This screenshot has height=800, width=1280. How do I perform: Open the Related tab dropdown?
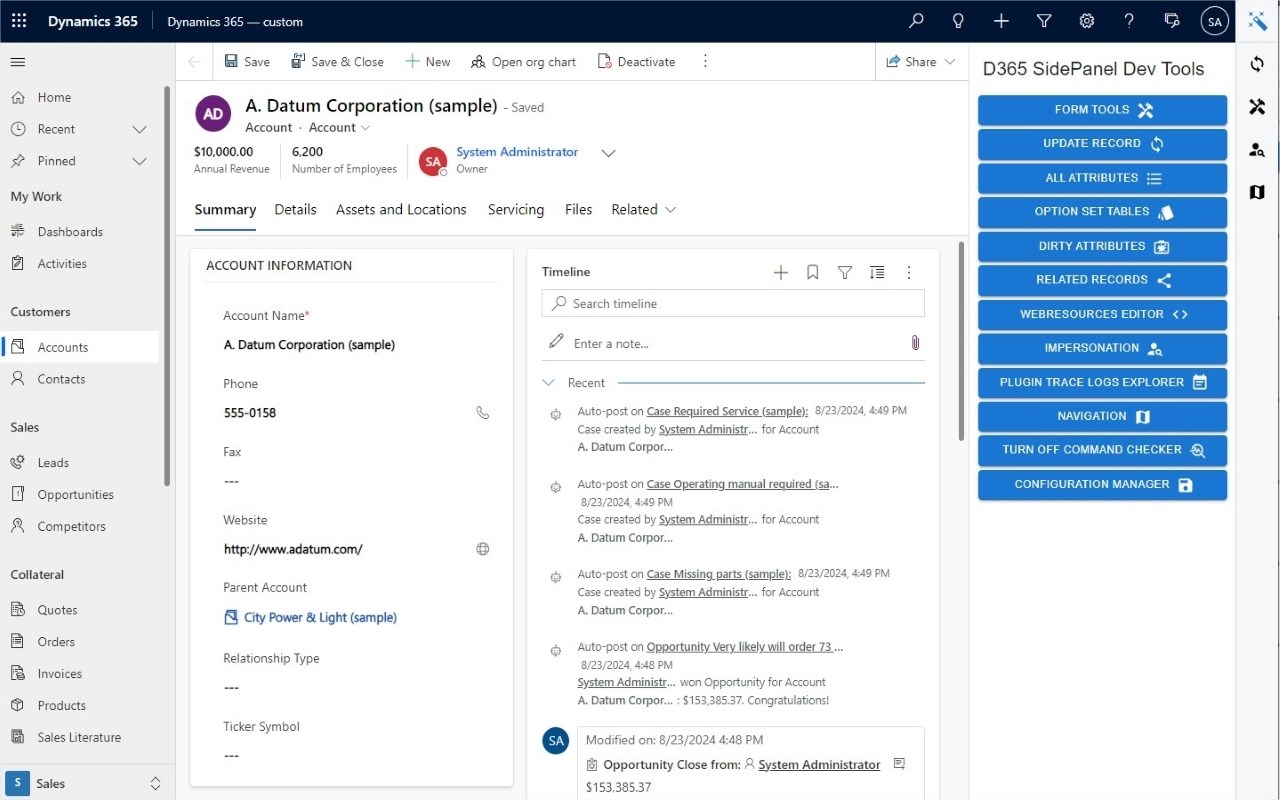644,210
